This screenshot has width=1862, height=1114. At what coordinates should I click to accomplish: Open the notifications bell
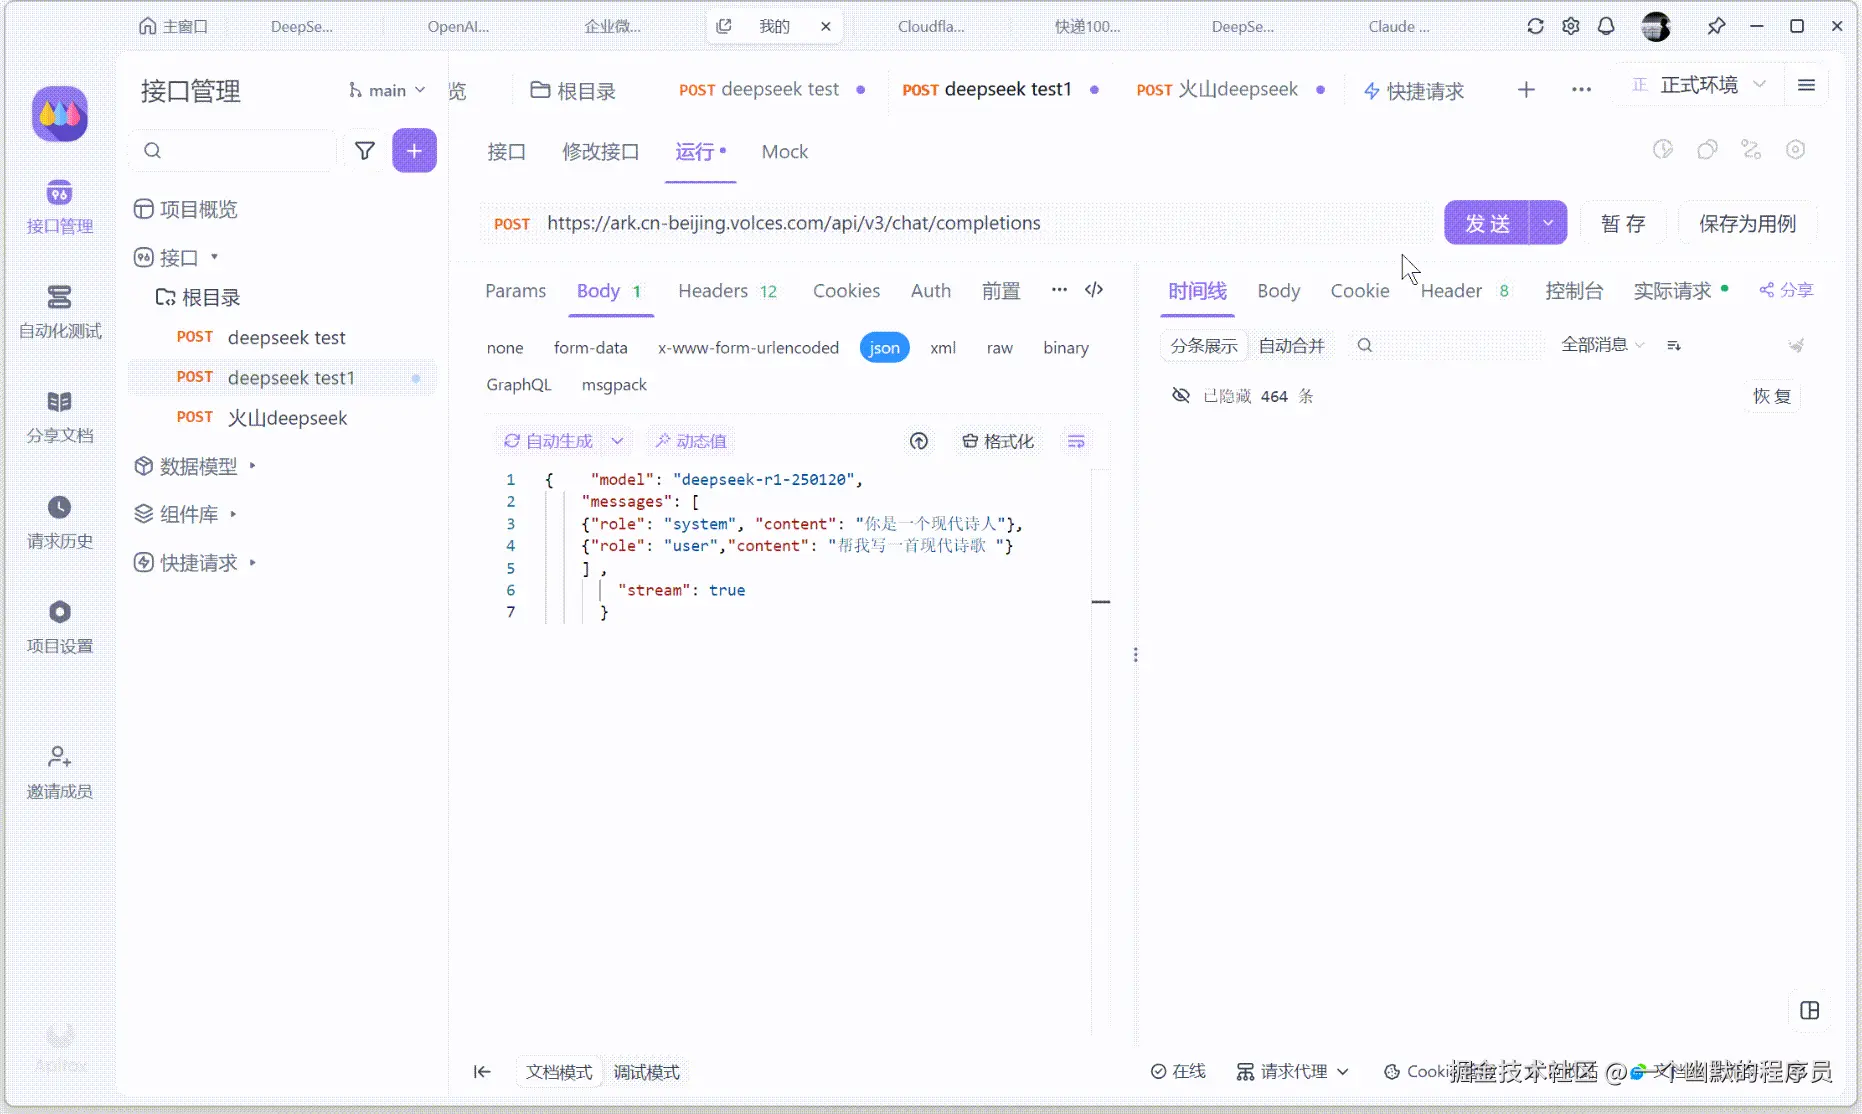1606,26
